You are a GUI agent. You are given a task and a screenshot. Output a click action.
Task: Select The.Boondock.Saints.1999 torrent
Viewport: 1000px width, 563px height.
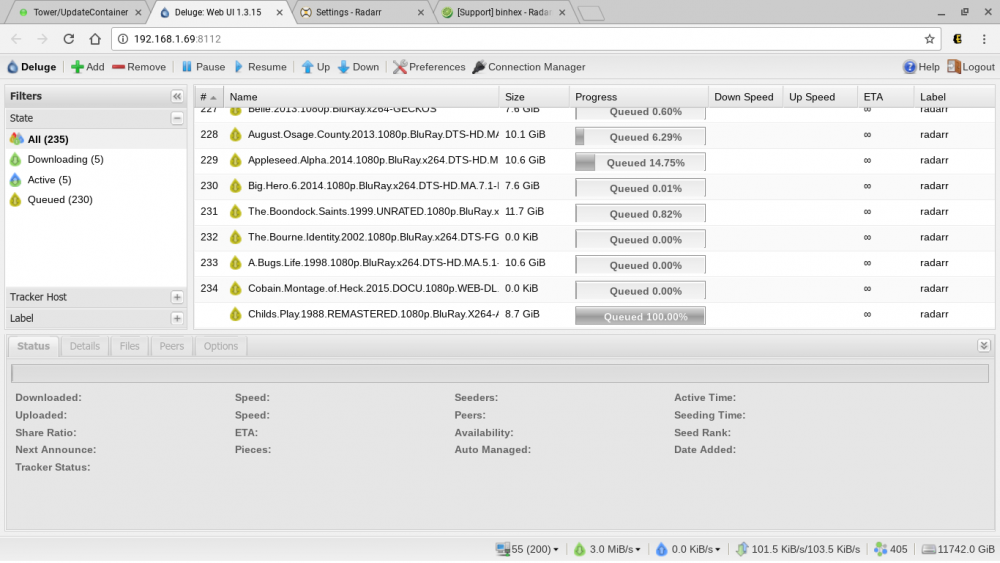[x=594, y=212]
